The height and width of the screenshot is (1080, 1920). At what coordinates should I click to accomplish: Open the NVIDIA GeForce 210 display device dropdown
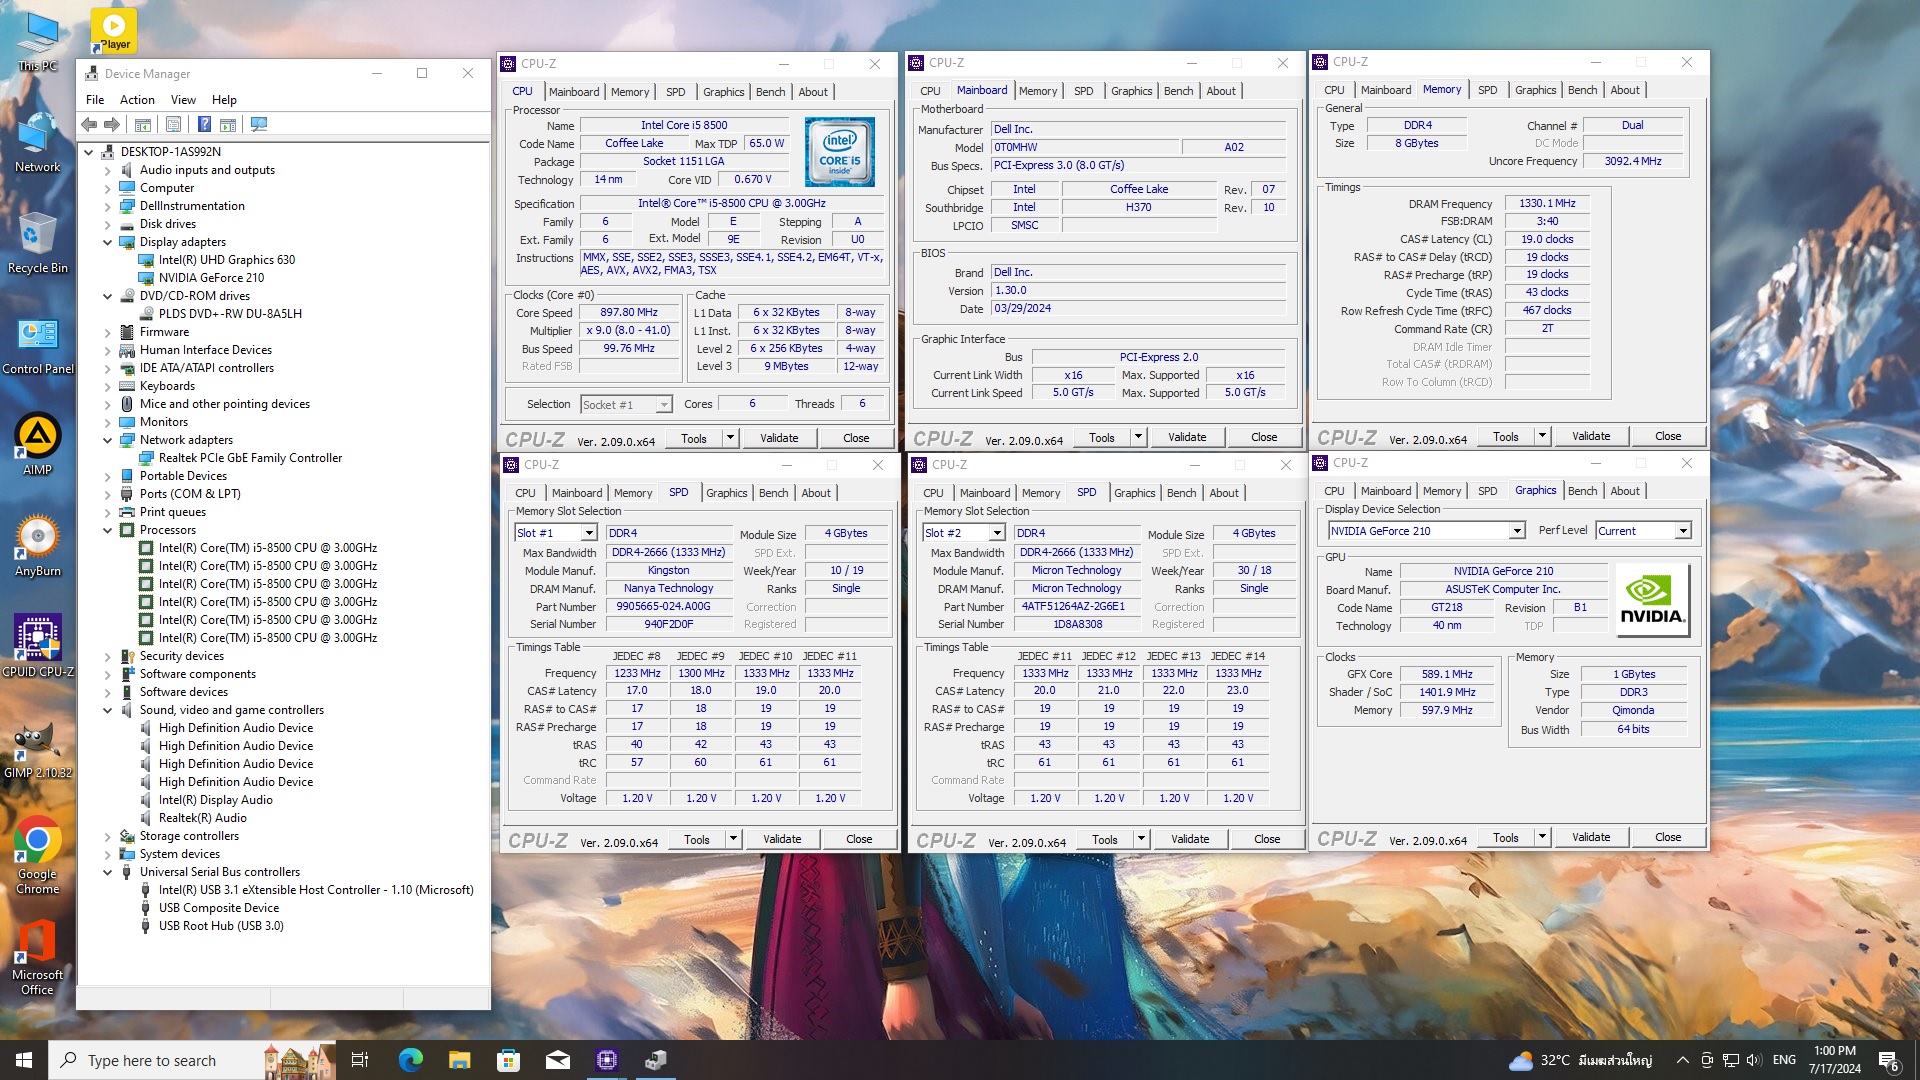click(x=1426, y=531)
